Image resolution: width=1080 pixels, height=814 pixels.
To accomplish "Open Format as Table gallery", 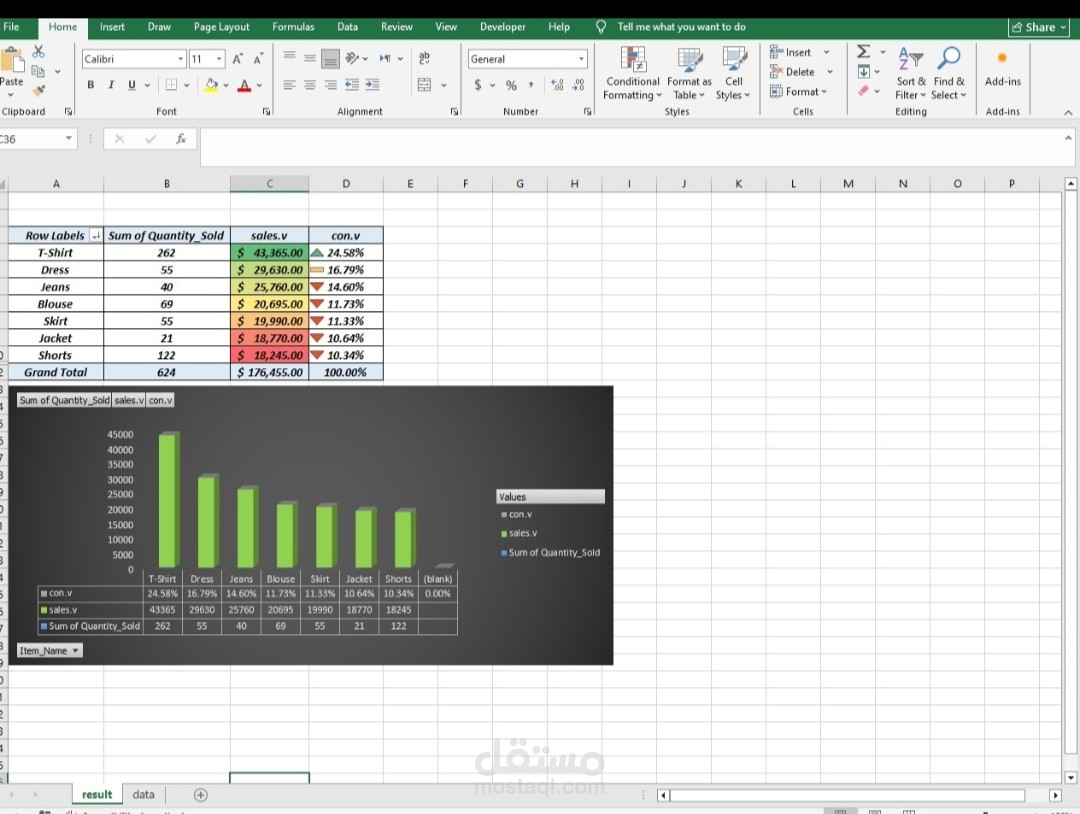I will [689, 73].
